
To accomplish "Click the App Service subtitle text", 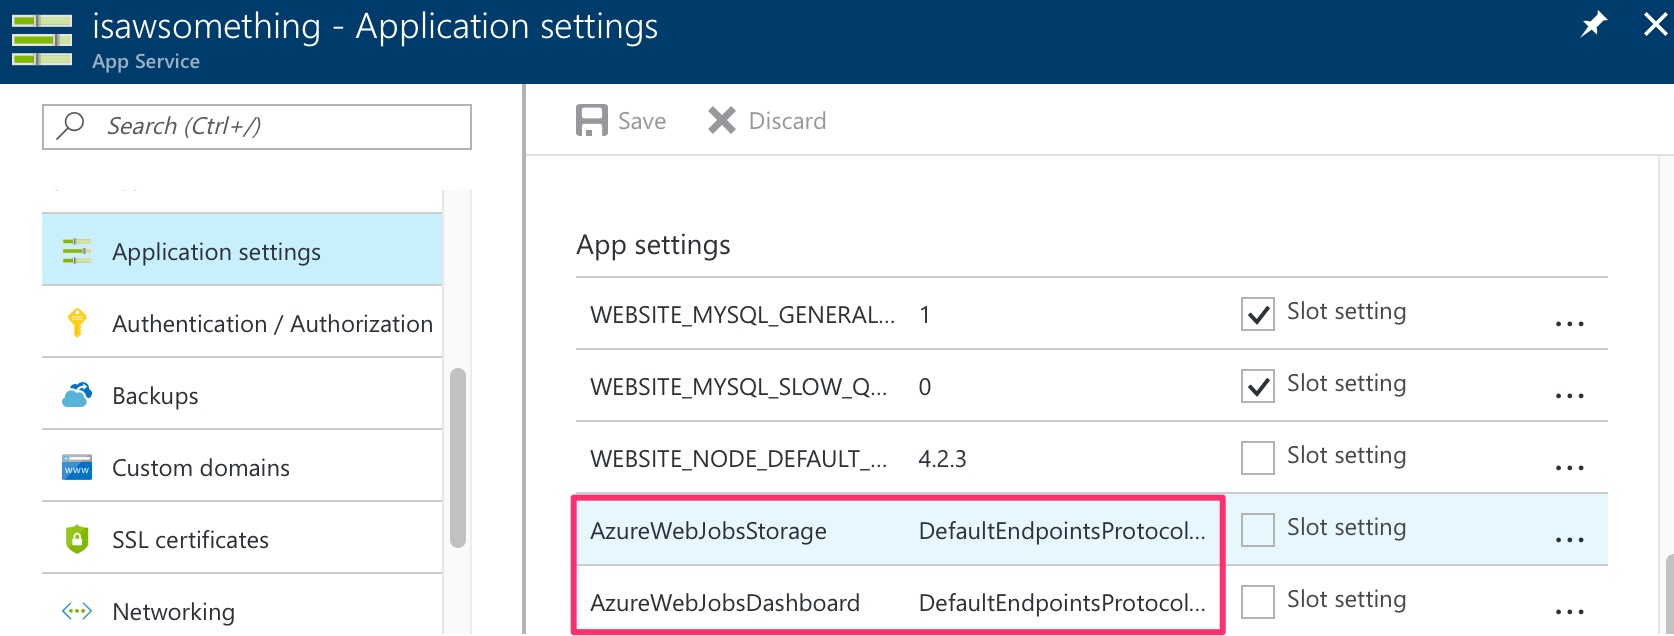I will (146, 62).
